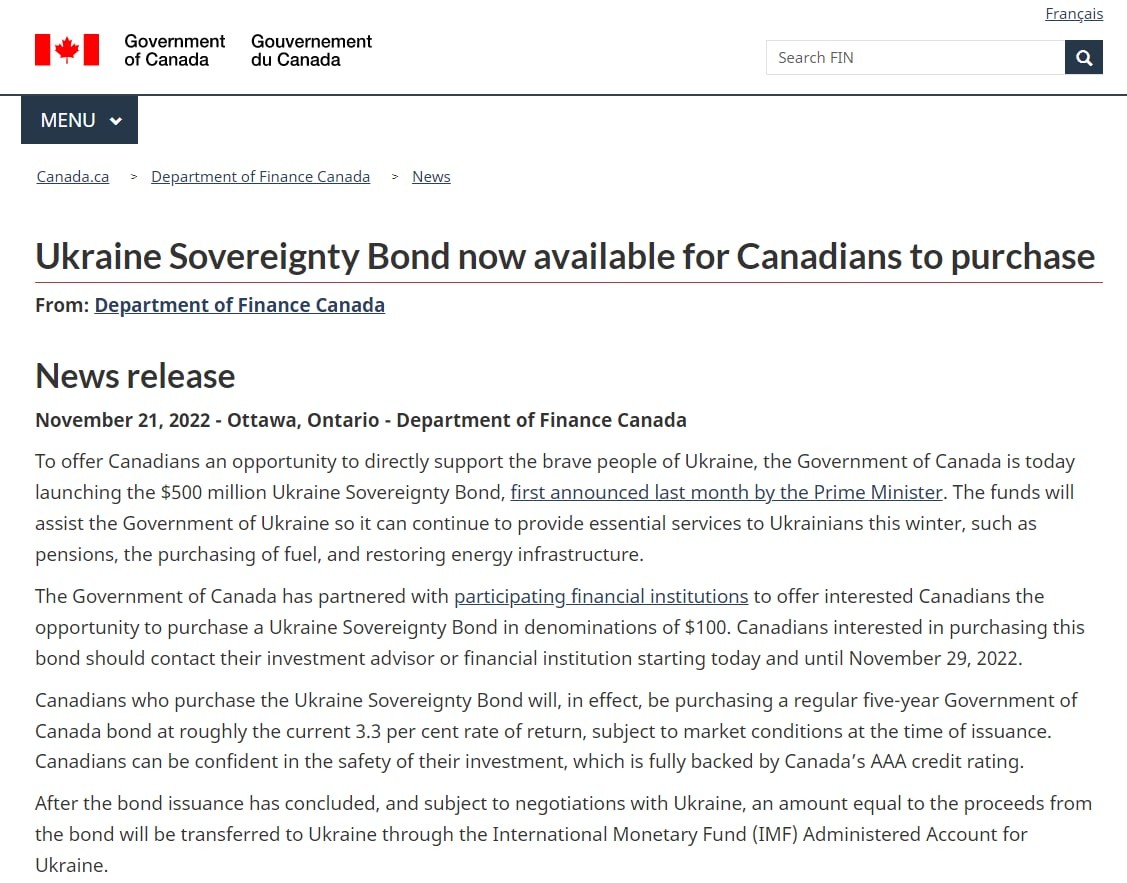Click the MENU chevron arrow
The height and width of the screenshot is (883, 1127).
point(115,121)
